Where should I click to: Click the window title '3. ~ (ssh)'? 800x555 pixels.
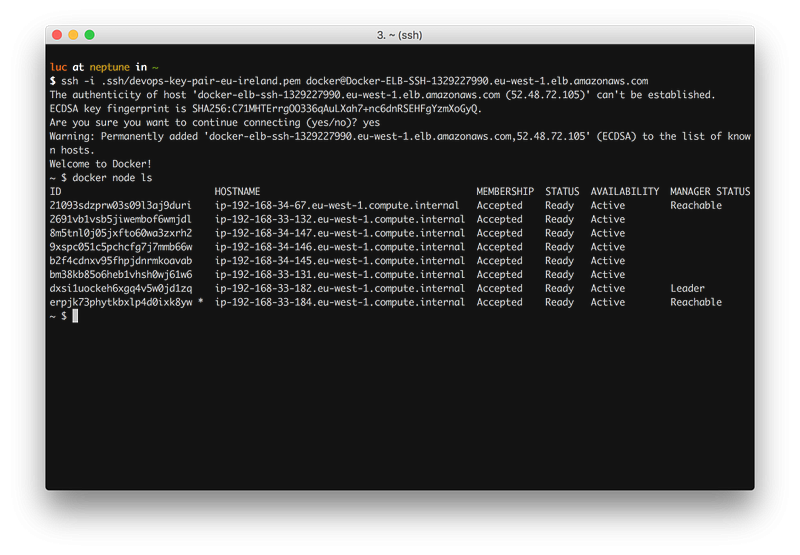pyautogui.click(x=399, y=35)
